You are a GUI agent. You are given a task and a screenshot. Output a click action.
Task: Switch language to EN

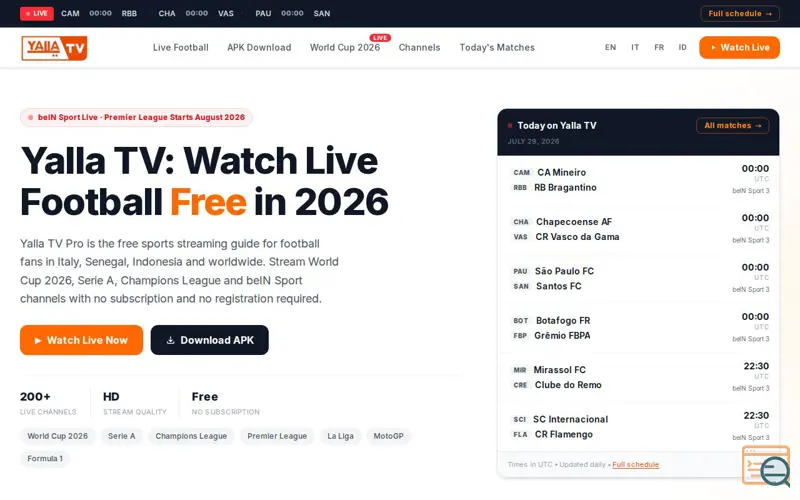(610, 47)
